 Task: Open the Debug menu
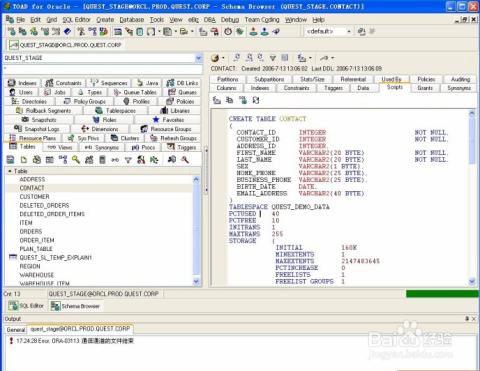click(230, 20)
